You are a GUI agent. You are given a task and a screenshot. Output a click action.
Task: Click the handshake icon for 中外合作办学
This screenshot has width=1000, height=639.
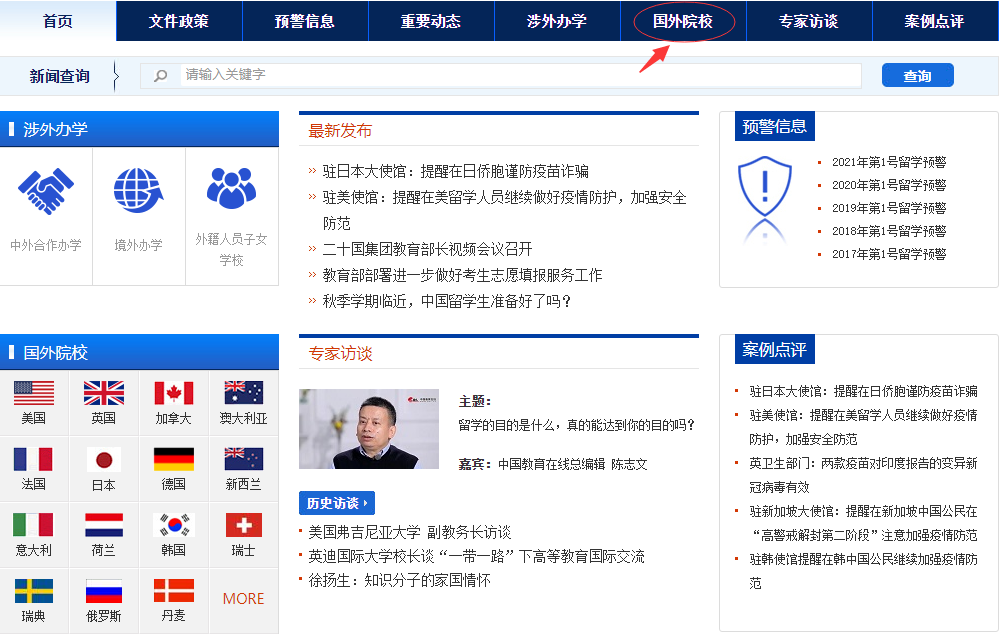(x=46, y=191)
